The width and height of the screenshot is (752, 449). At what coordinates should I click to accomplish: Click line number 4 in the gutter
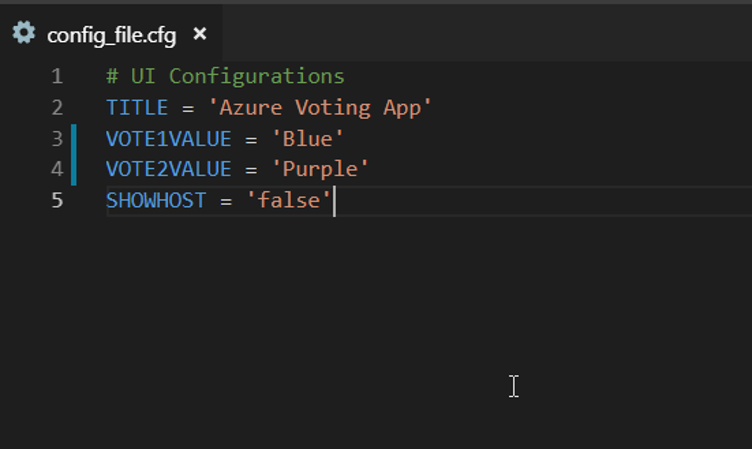(x=56, y=169)
